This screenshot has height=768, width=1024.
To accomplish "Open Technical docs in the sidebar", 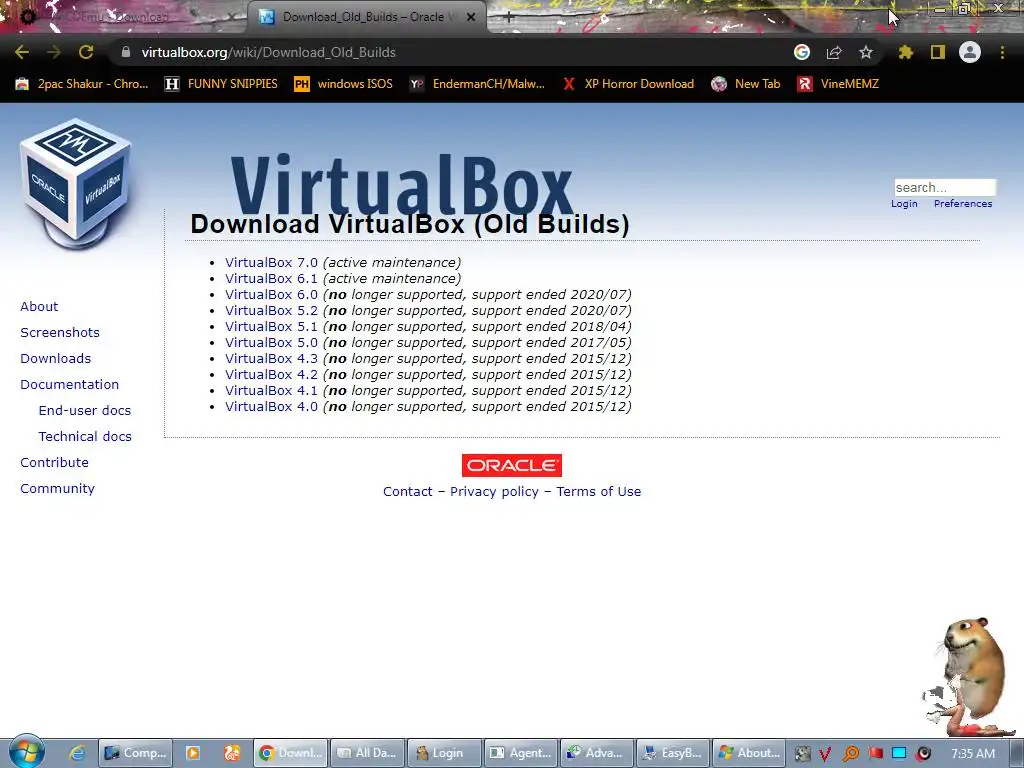I will 85,436.
